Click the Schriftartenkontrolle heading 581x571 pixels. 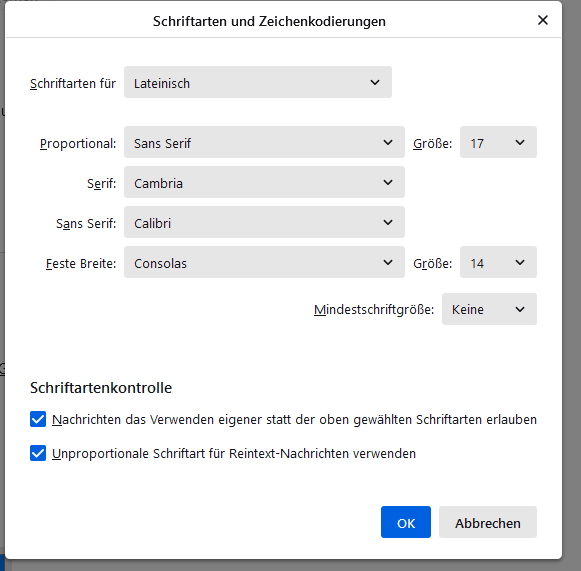(x=101, y=388)
